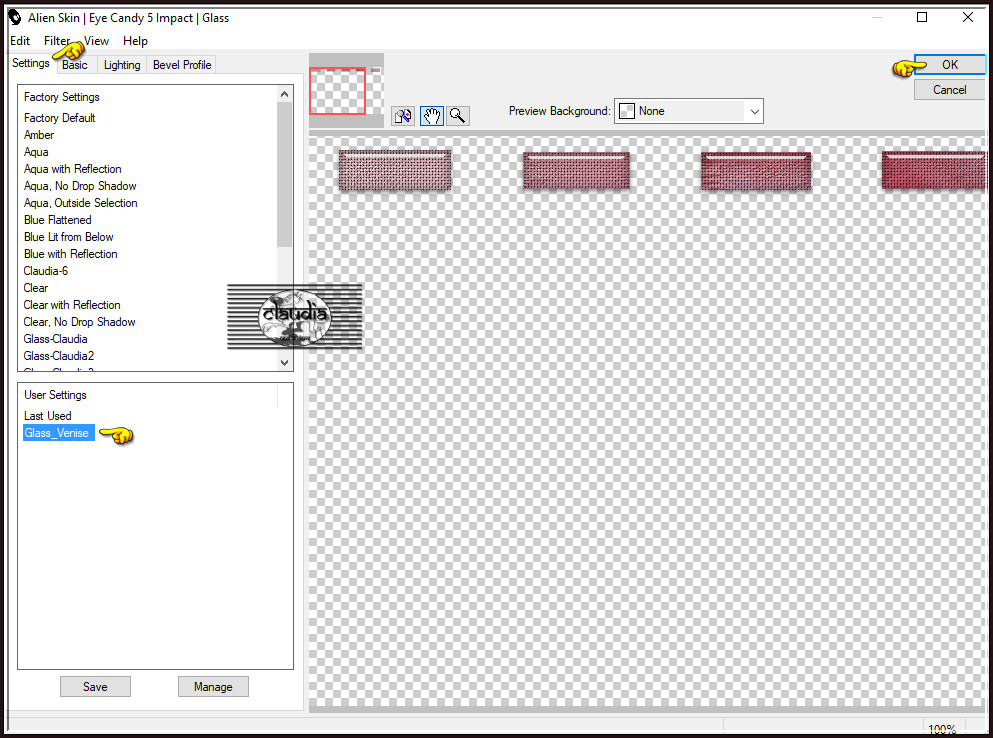Select the Glass_Venise user setting
The image size is (993, 738).
[x=58, y=433]
